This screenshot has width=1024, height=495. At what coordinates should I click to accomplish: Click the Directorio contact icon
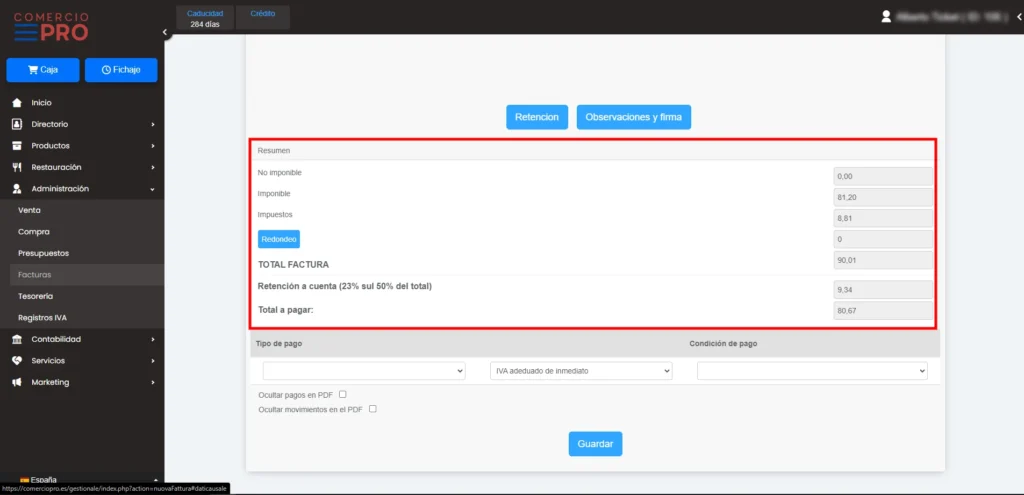pos(18,124)
